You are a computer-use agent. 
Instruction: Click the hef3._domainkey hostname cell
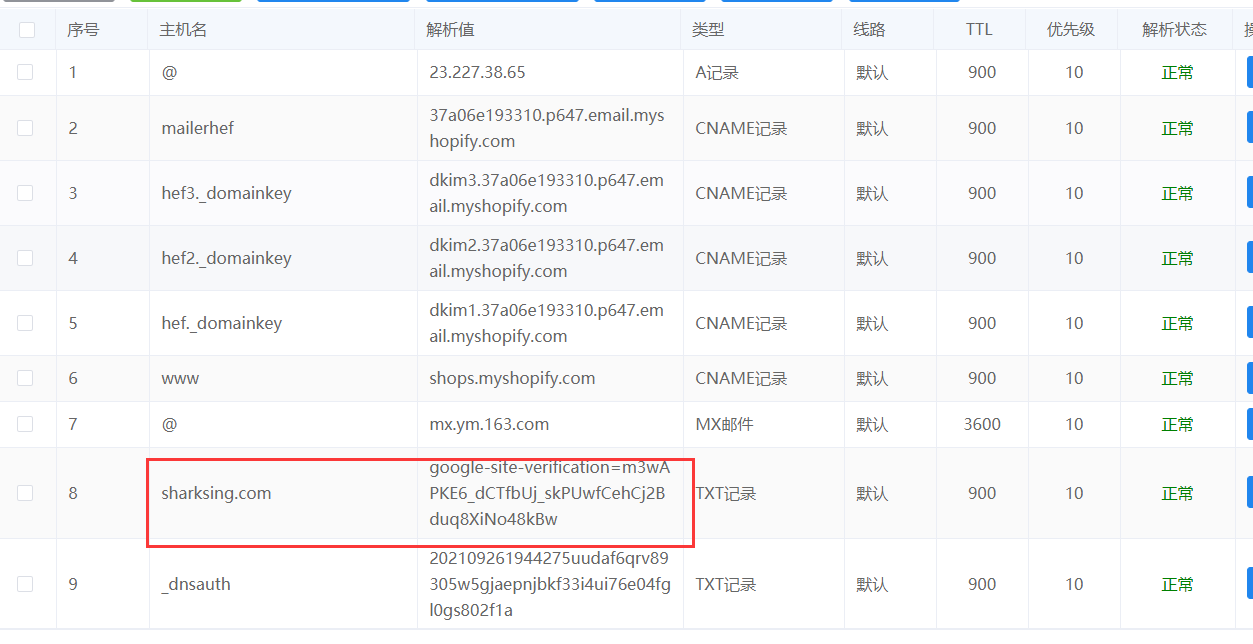tap(226, 193)
